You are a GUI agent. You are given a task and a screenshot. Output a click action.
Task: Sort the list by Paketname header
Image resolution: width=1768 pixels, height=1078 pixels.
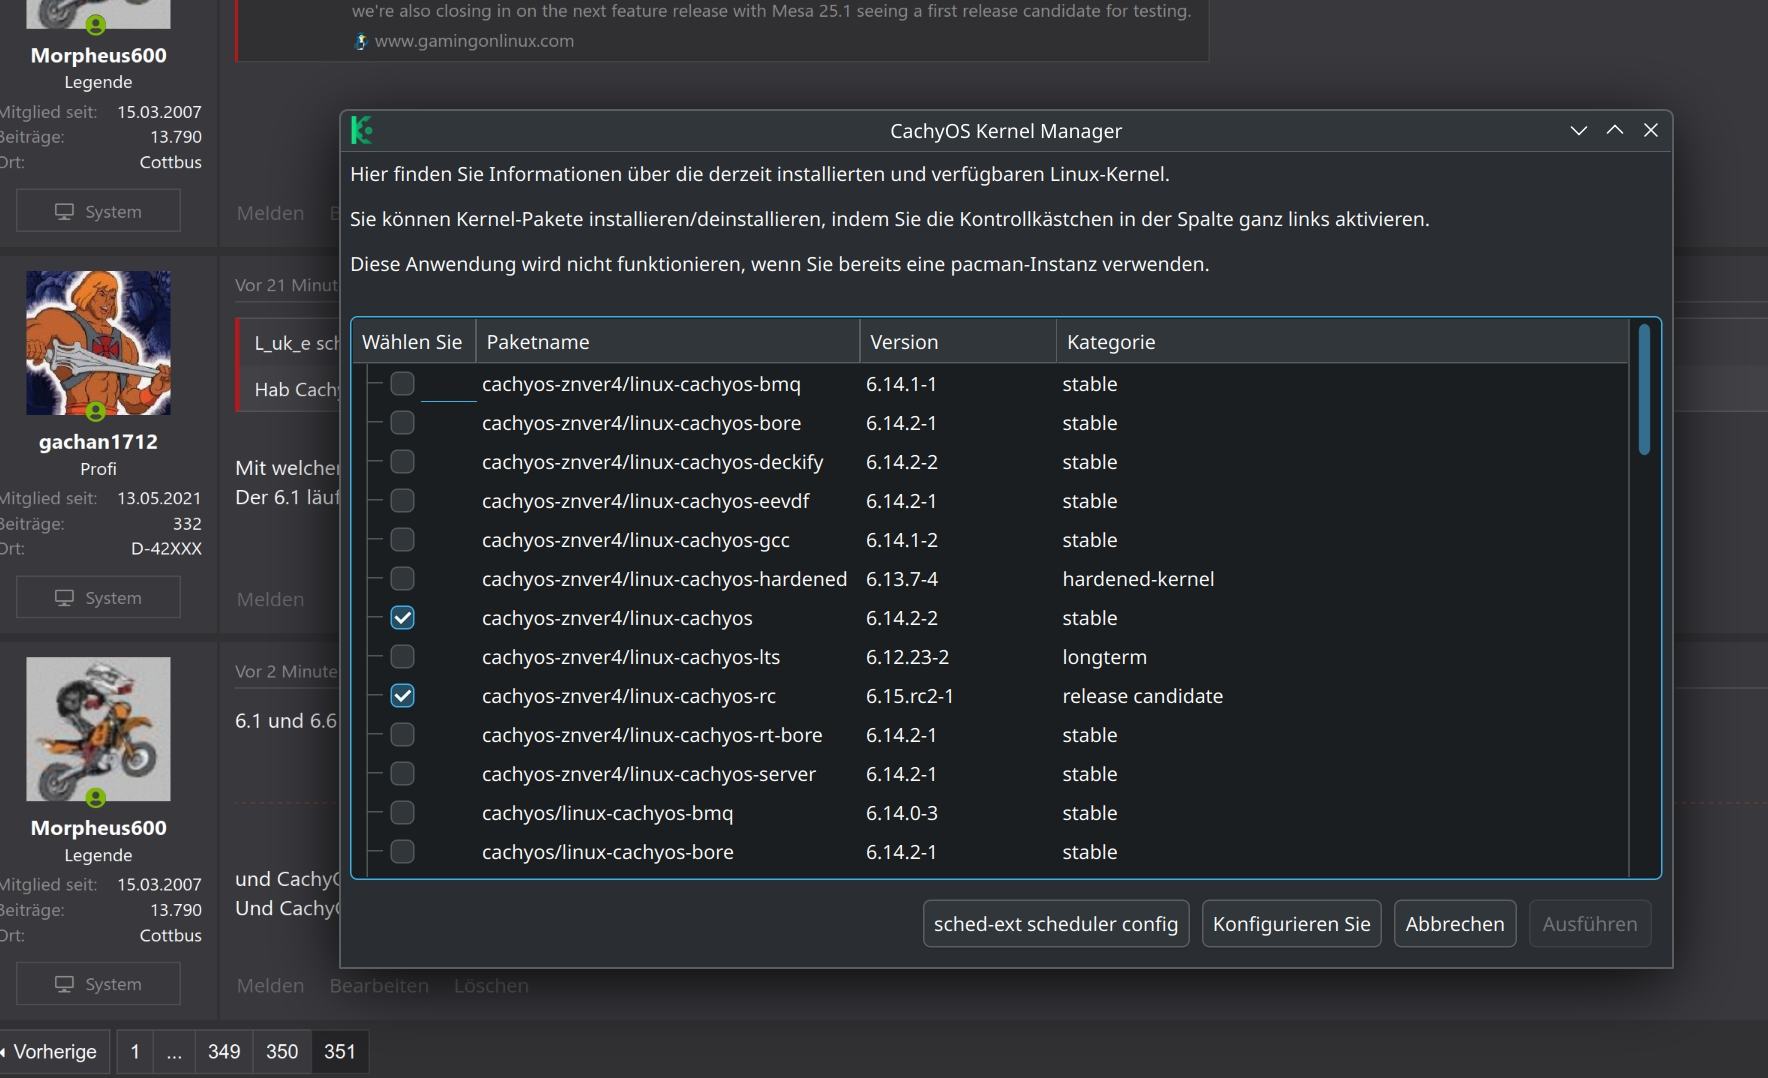[668, 342]
